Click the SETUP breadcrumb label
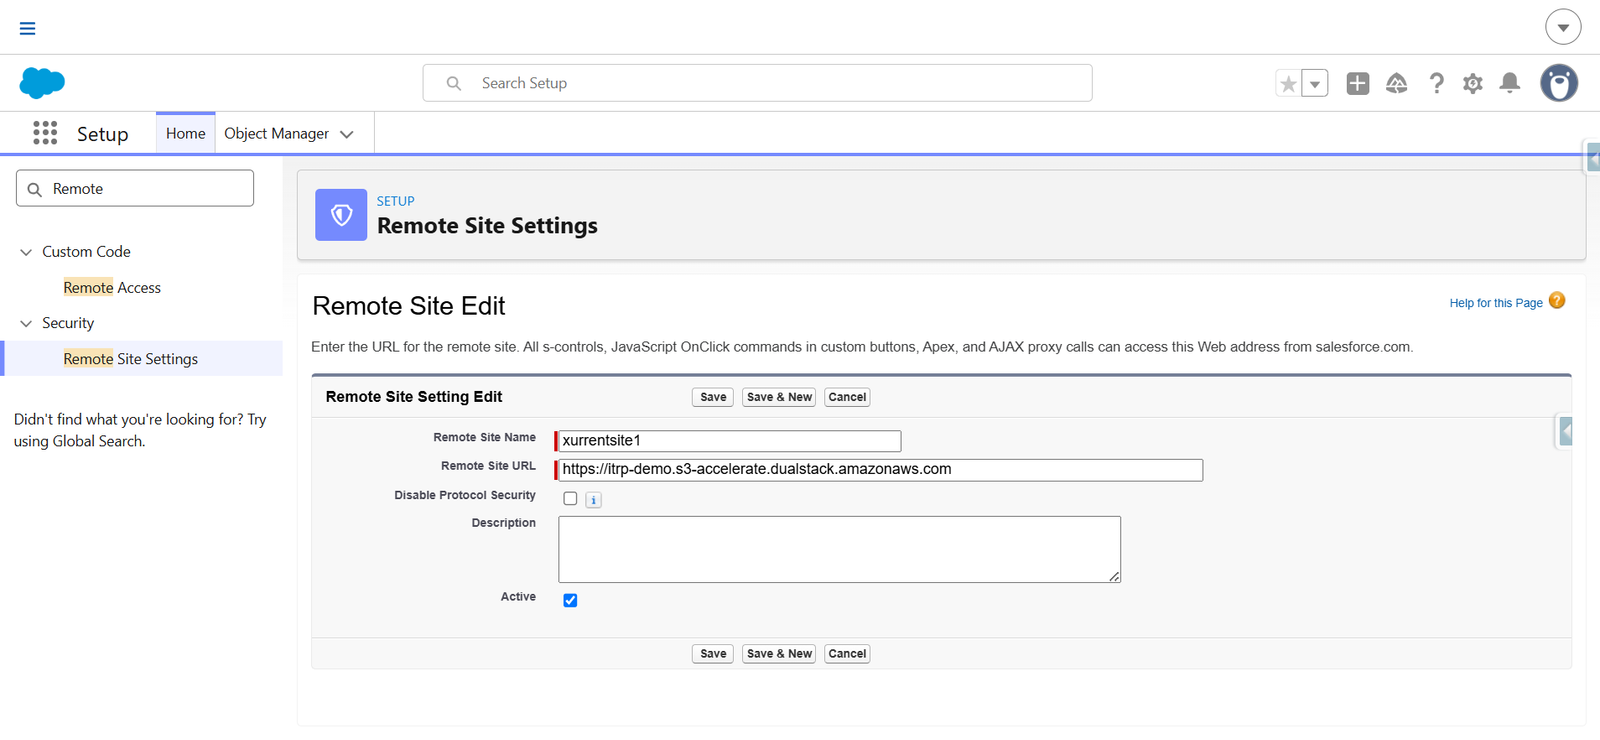 [x=395, y=201]
